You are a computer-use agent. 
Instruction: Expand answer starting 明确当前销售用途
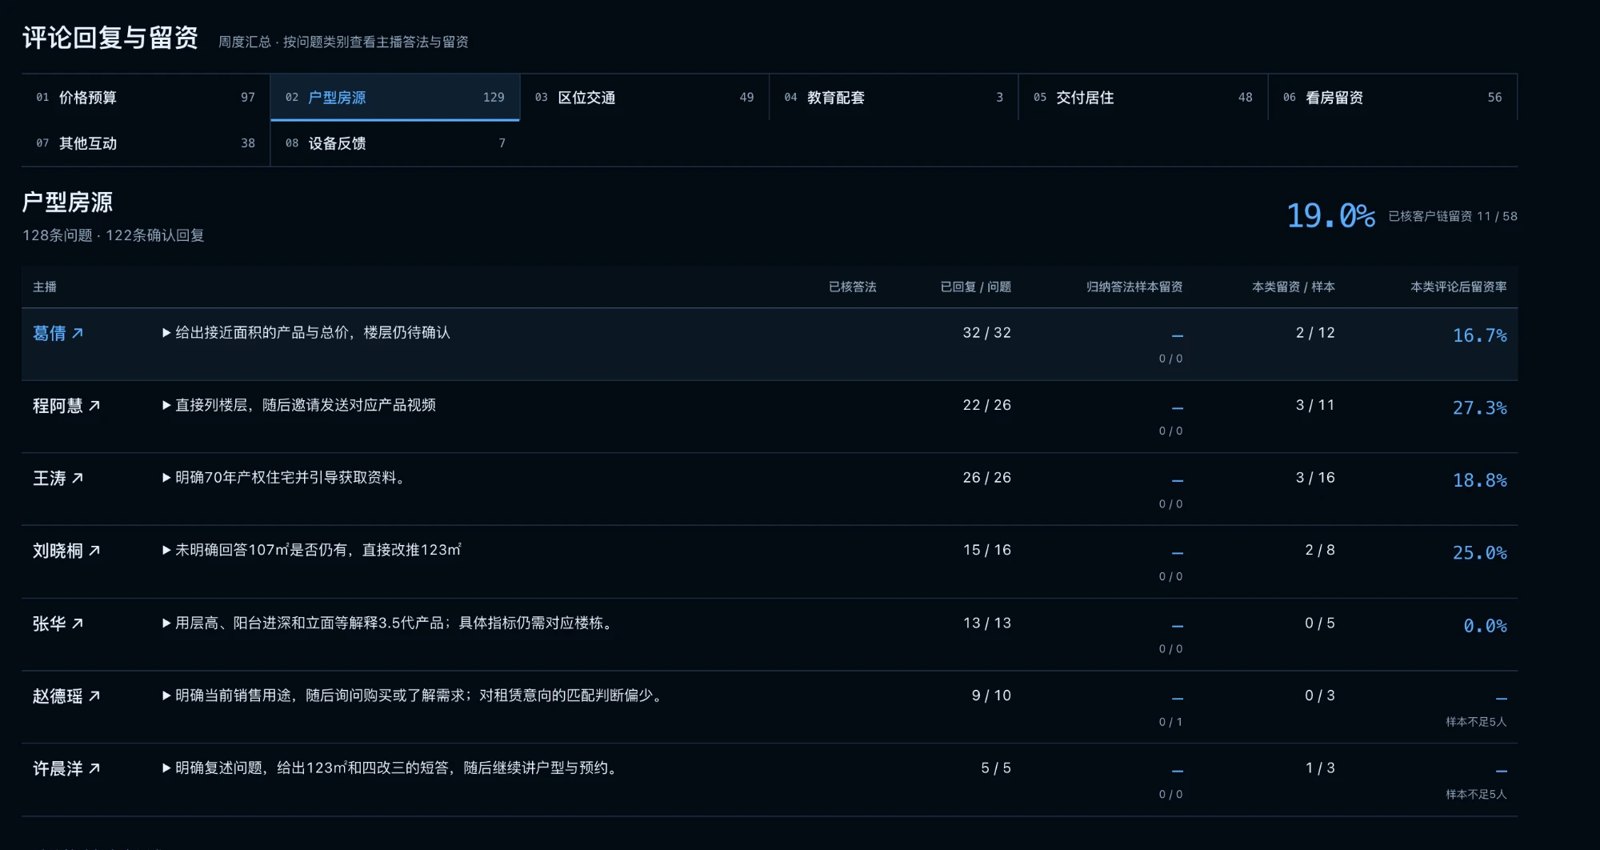(x=414, y=696)
